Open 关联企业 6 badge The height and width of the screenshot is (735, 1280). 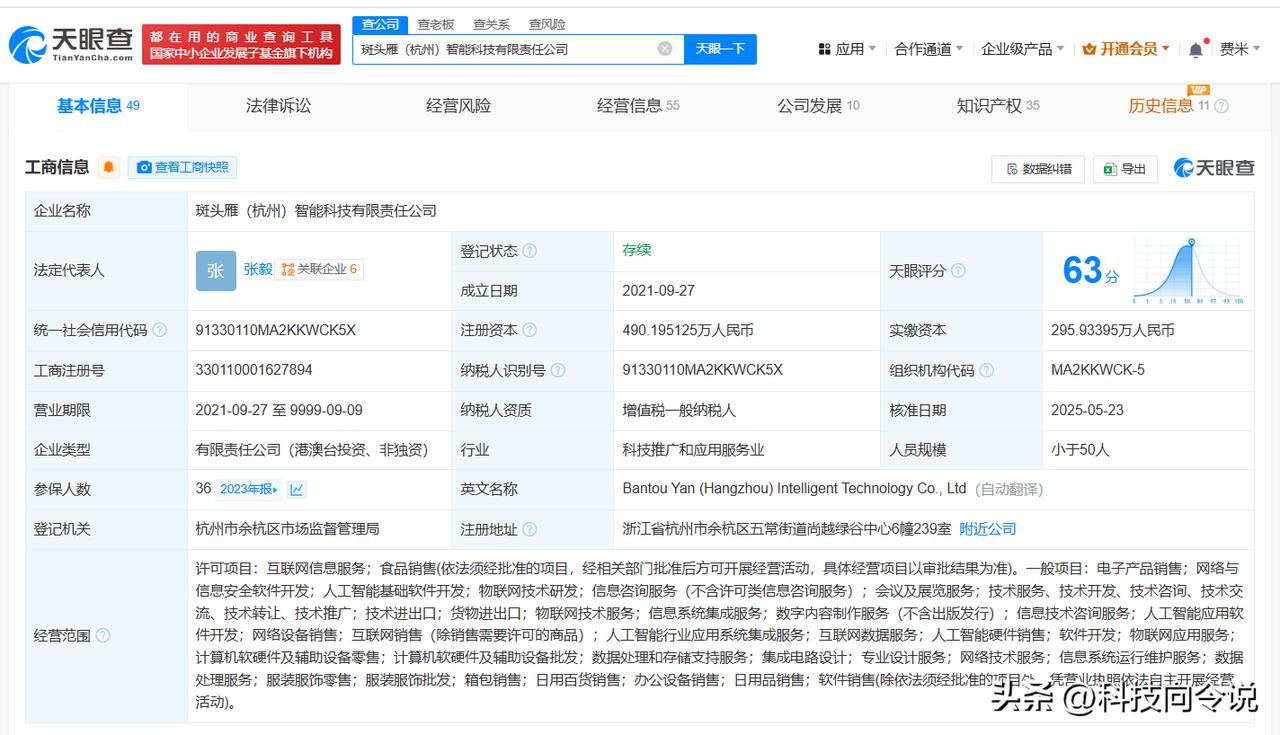pyautogui.click(x=319, y=269)
